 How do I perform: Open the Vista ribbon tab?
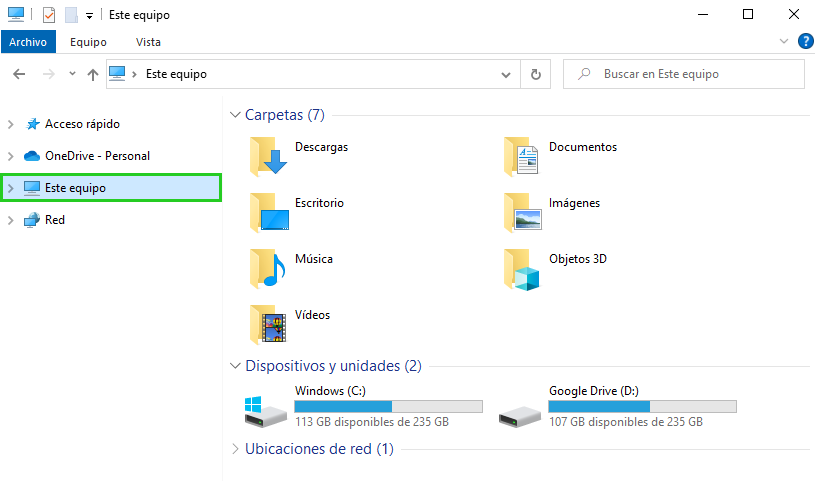[x=148, y=42]
